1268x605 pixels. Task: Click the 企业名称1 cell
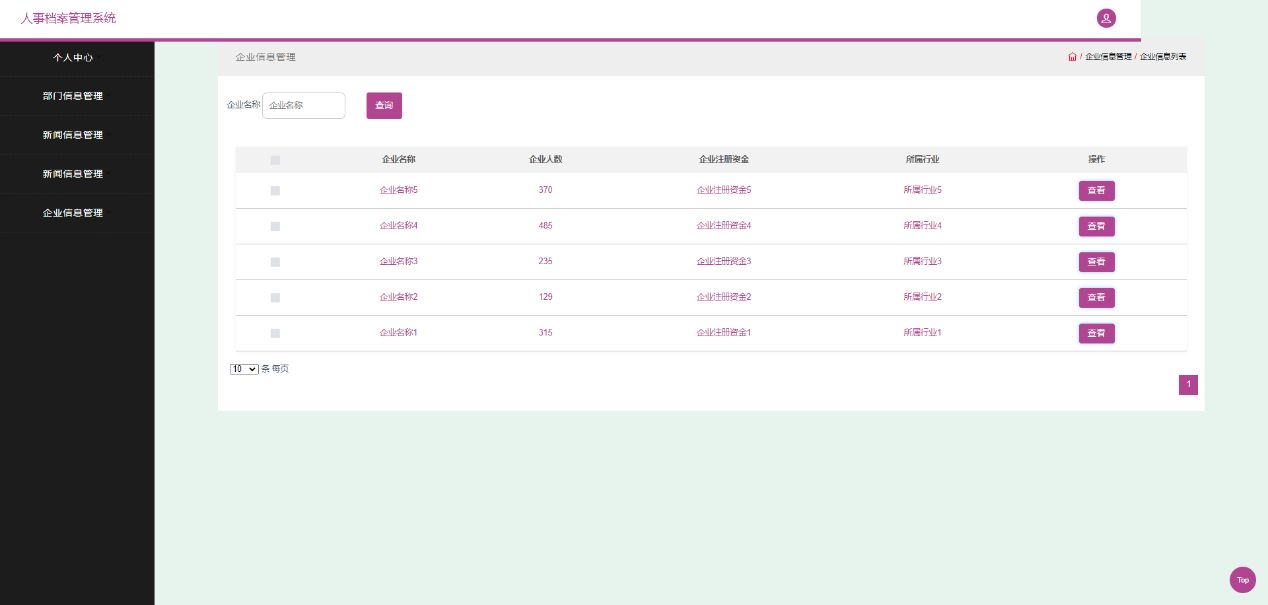(398, 333)
